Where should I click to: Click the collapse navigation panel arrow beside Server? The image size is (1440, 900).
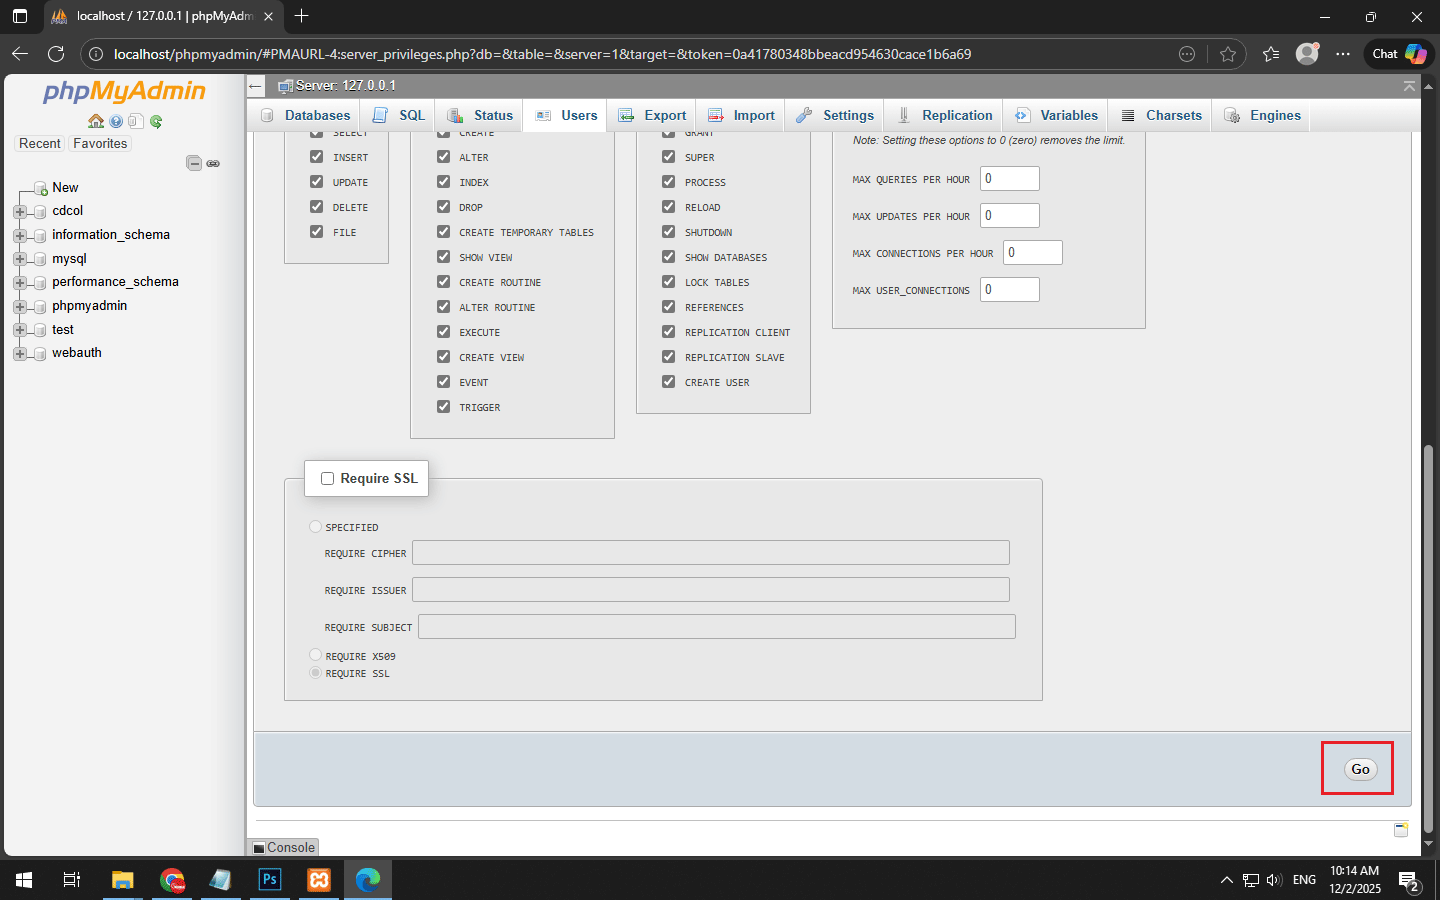pos(256,86)
